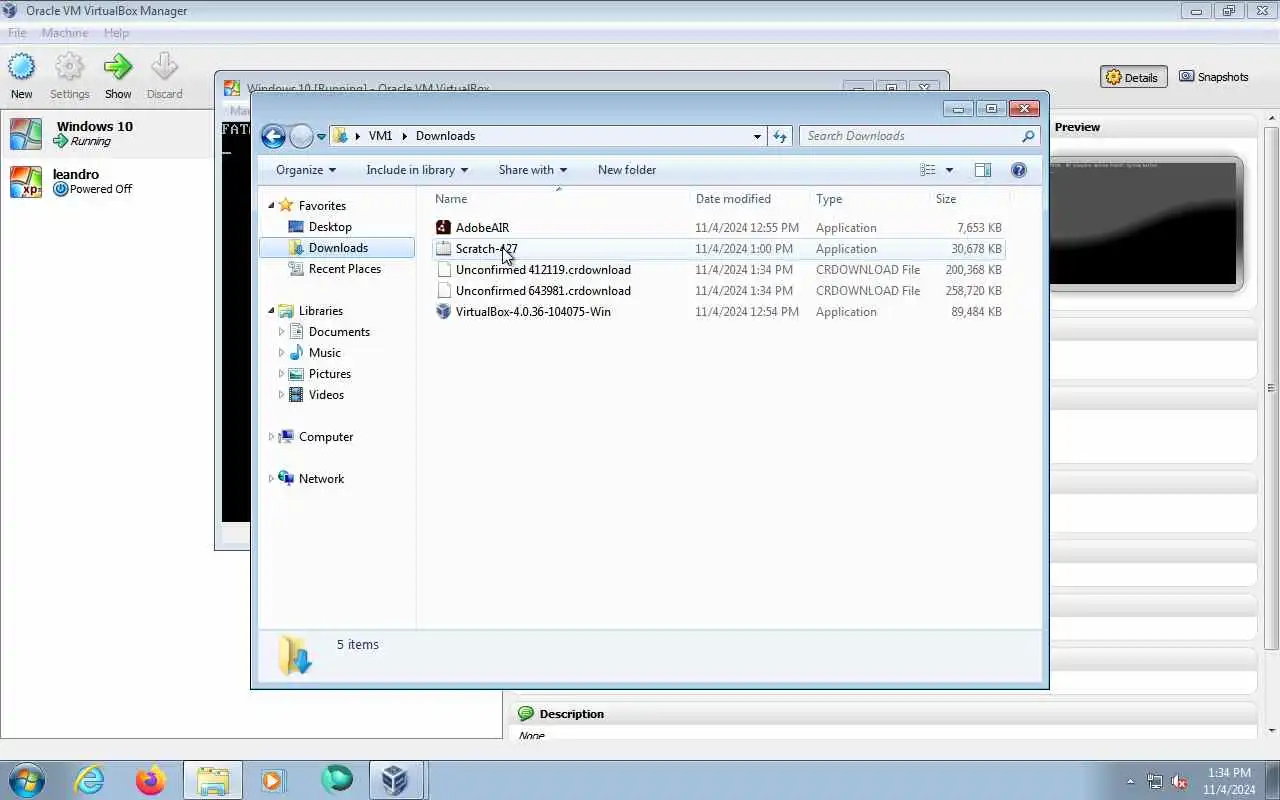Open recent locations dropdown arrow

pos(321,137)
